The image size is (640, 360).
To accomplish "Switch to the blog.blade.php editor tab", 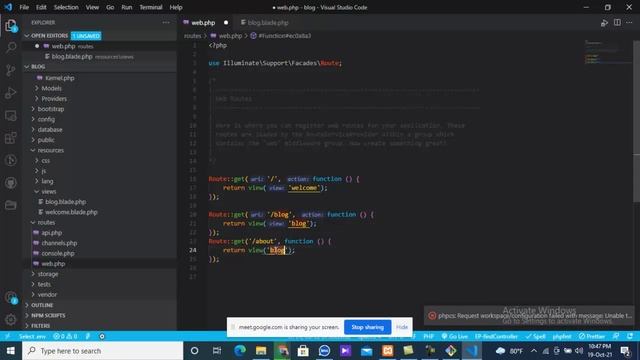I will click(268, 23).
